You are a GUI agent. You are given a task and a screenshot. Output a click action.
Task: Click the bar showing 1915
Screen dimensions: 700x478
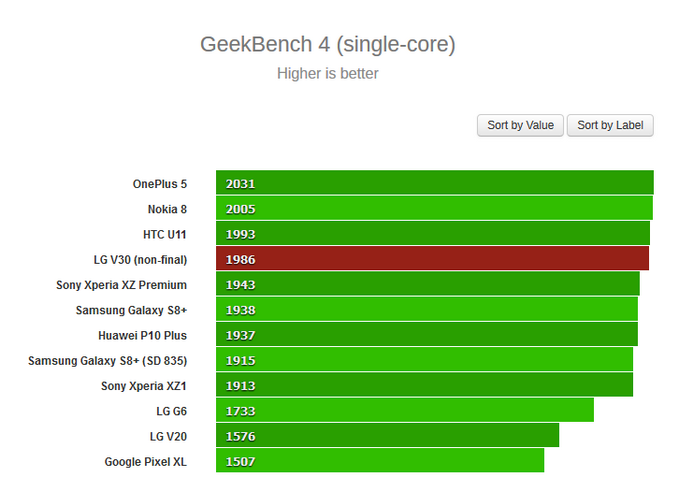(x=424, y=360)
